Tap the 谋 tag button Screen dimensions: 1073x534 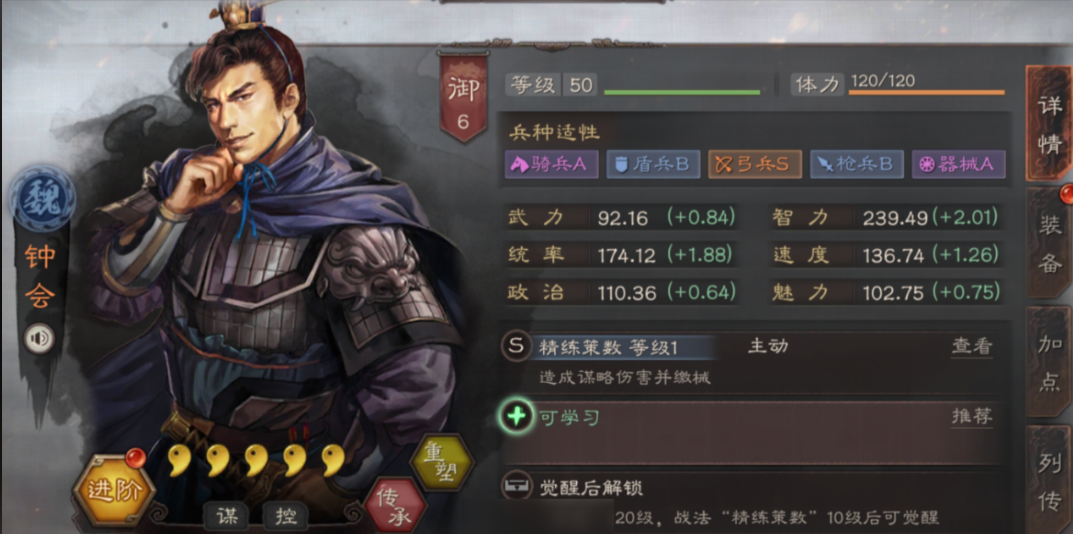[227, 516]
